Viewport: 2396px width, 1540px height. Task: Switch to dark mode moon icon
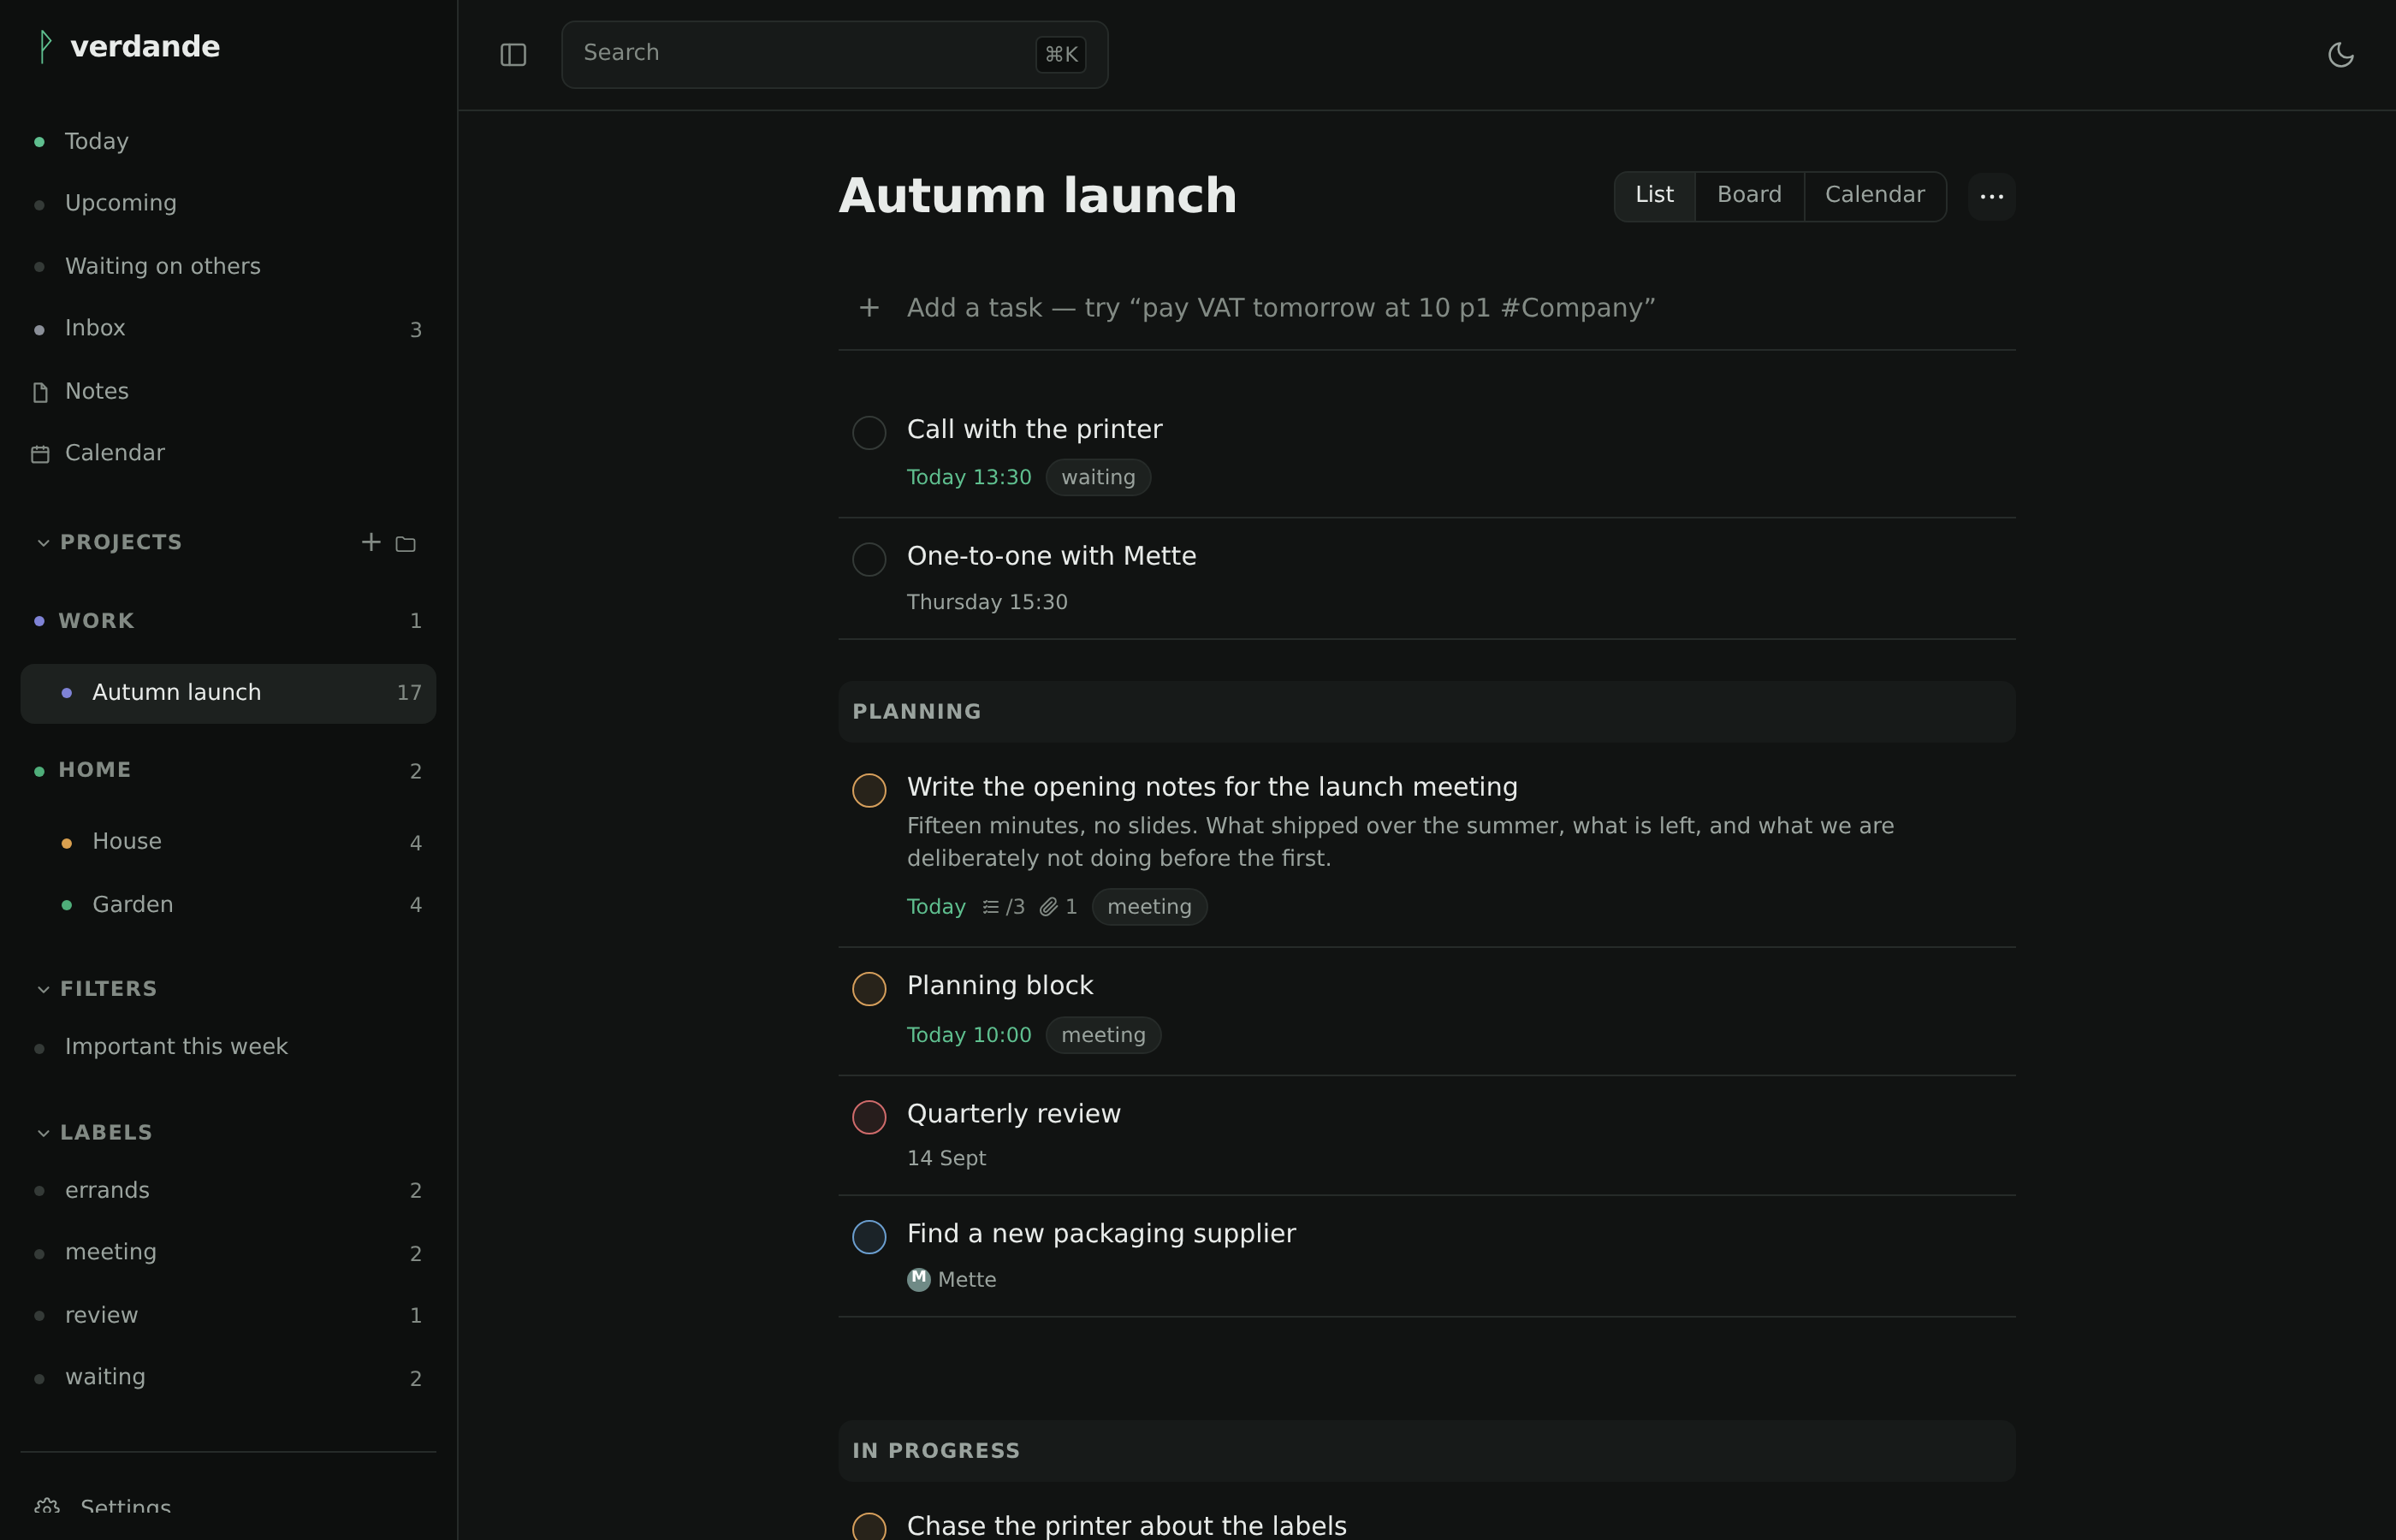tap(2340, 55)
